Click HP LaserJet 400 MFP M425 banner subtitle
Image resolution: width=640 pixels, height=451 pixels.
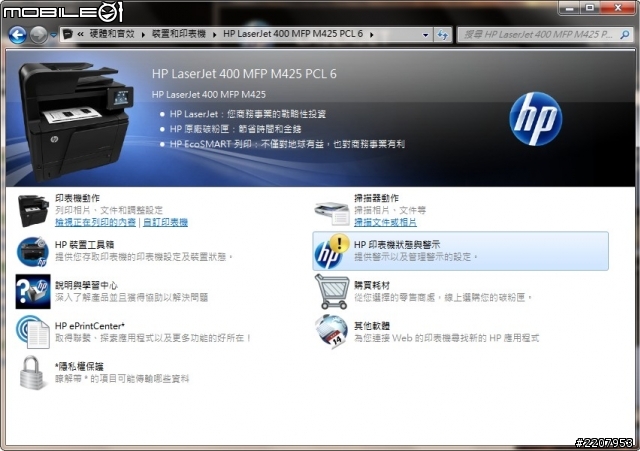pos(209,95)
